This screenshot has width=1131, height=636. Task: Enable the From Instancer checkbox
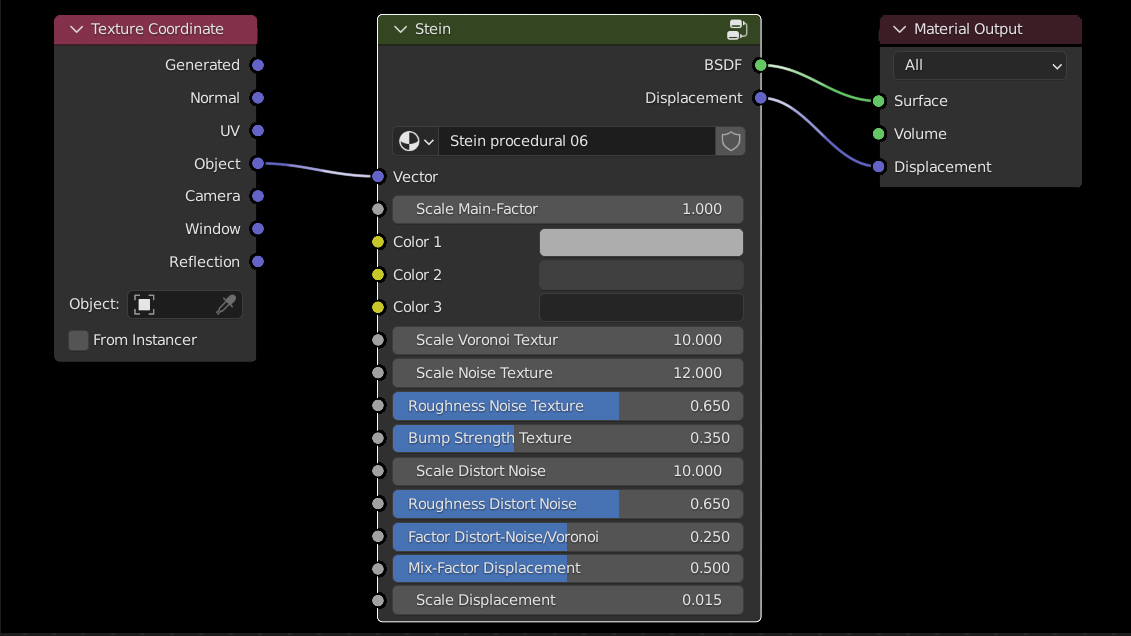click(79, 340)
